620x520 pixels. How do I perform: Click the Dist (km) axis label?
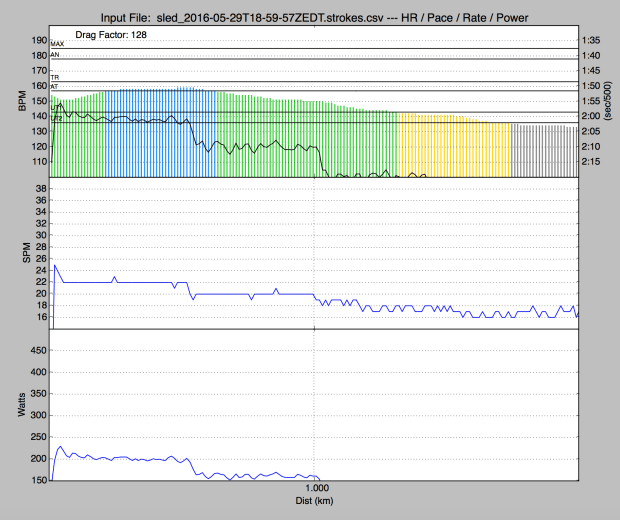314,500
